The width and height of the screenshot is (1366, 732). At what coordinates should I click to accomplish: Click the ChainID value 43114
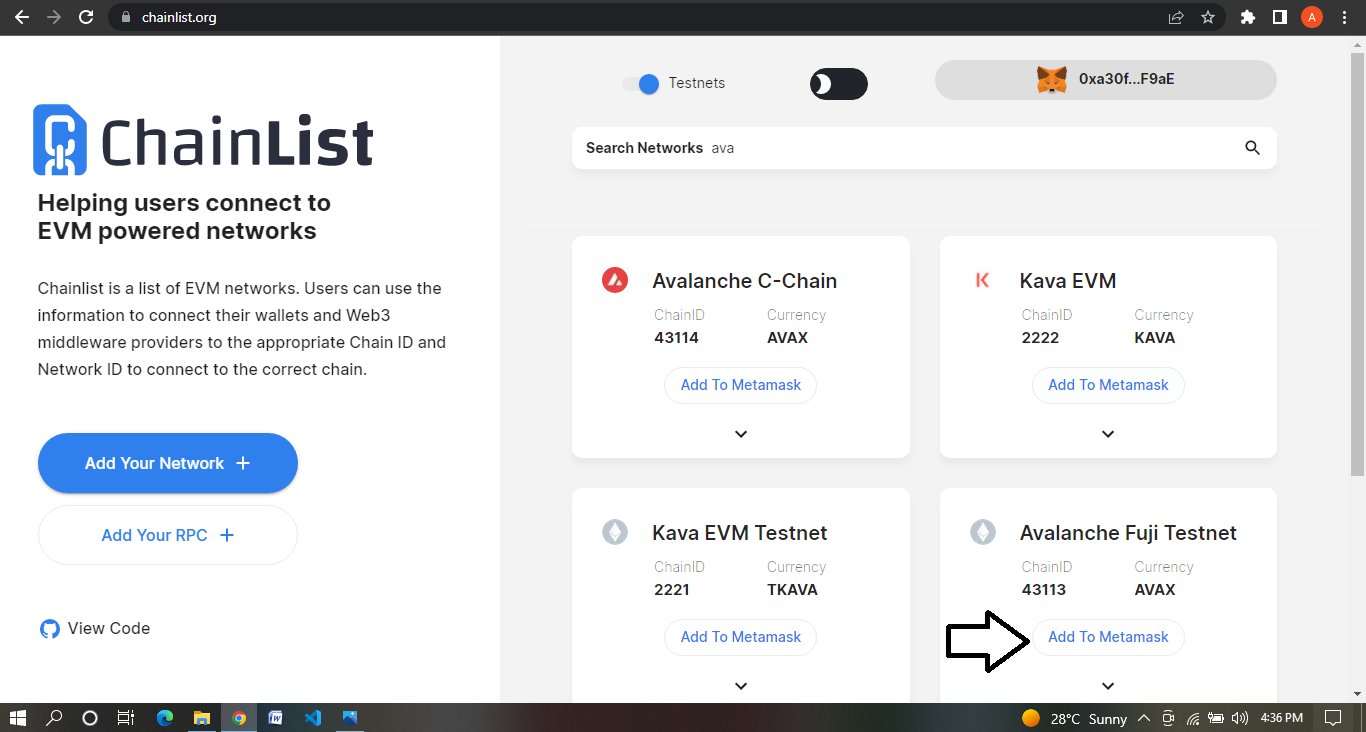point(677,338)
